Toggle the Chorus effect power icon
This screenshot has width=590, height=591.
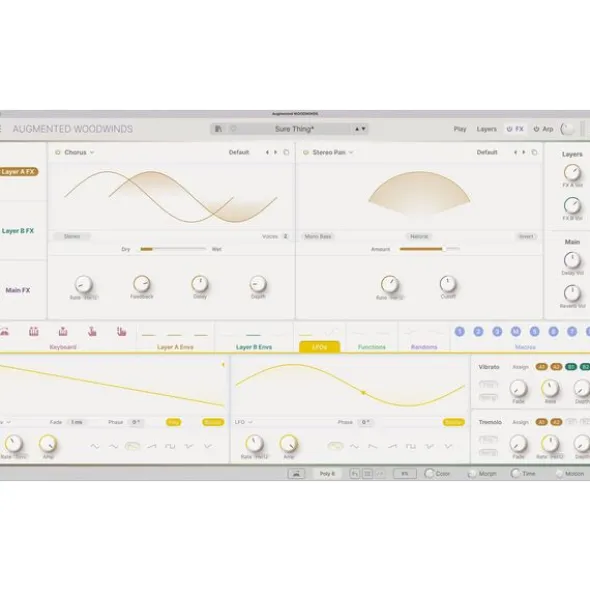point(58,152)
